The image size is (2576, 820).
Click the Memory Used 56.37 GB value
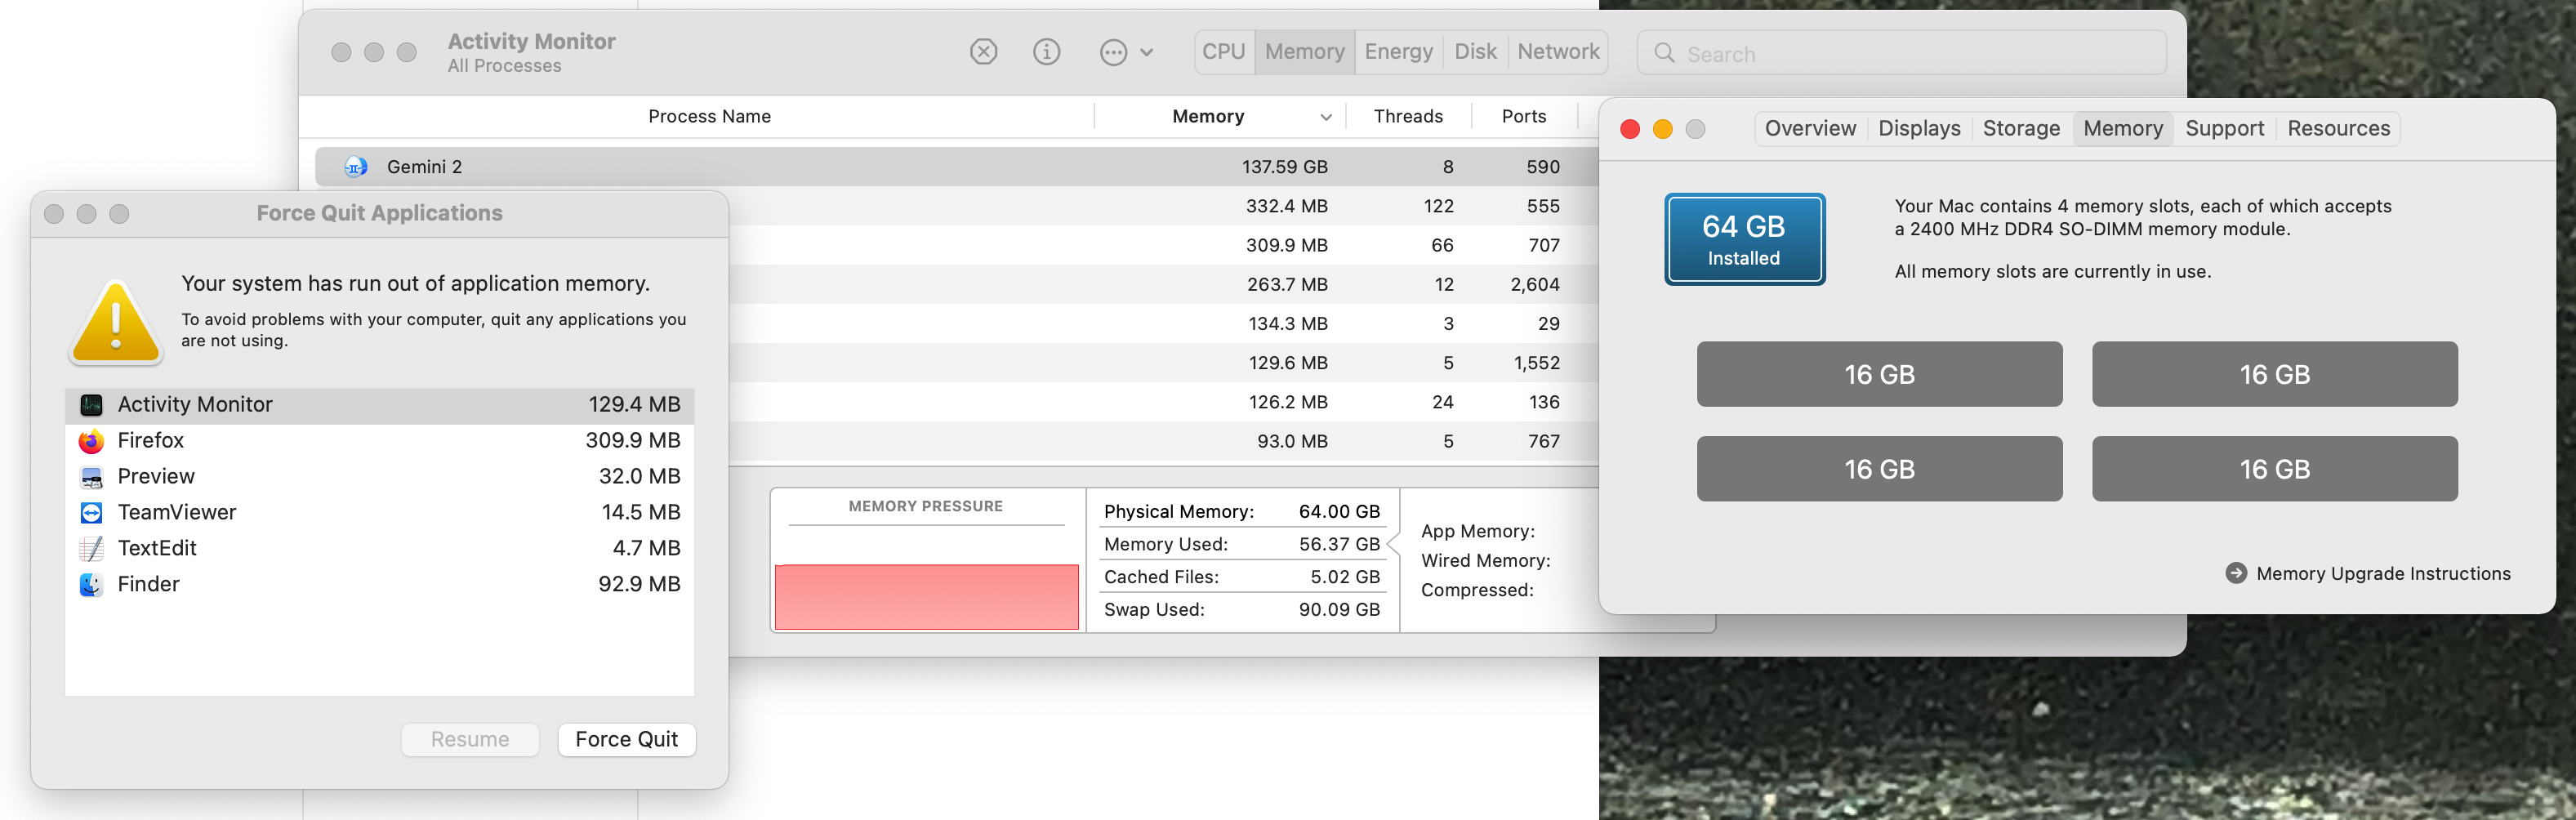(x=1339, y=545)
